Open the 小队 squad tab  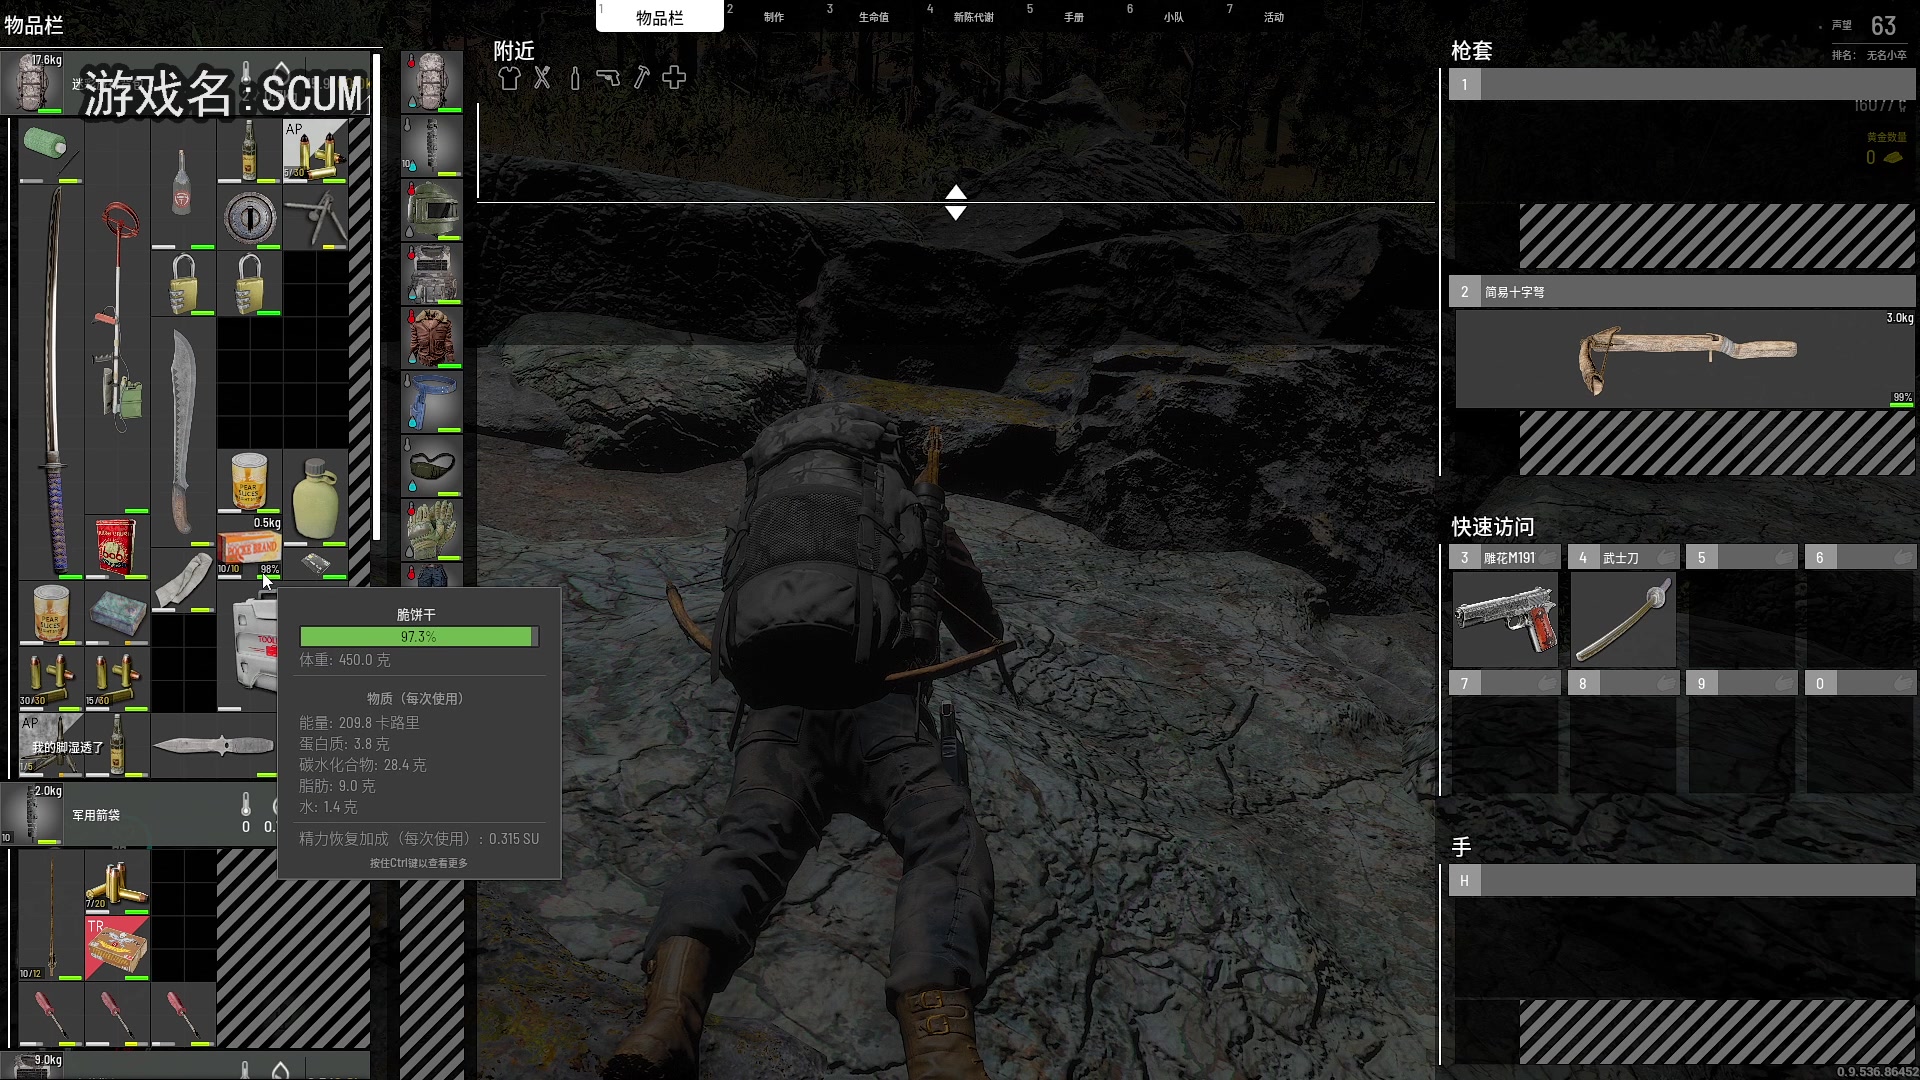pos(1173,17)
